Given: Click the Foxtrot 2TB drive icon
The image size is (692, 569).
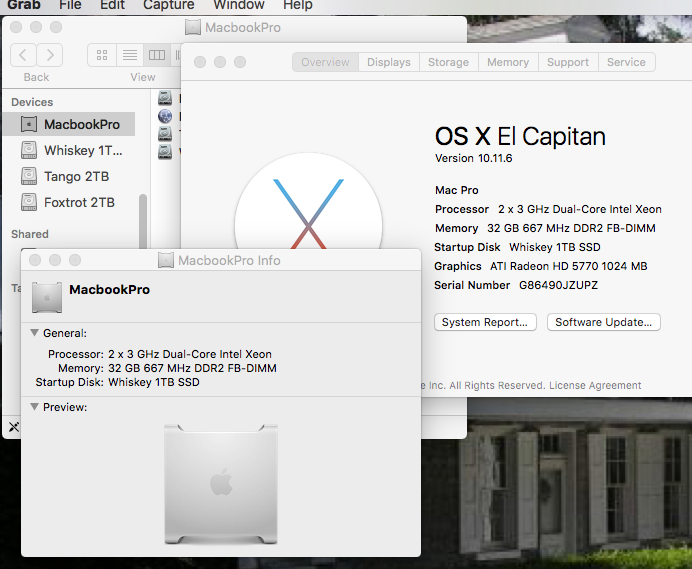Looking at the screenshot, I should pyautogui.click(x=29, y=202).
